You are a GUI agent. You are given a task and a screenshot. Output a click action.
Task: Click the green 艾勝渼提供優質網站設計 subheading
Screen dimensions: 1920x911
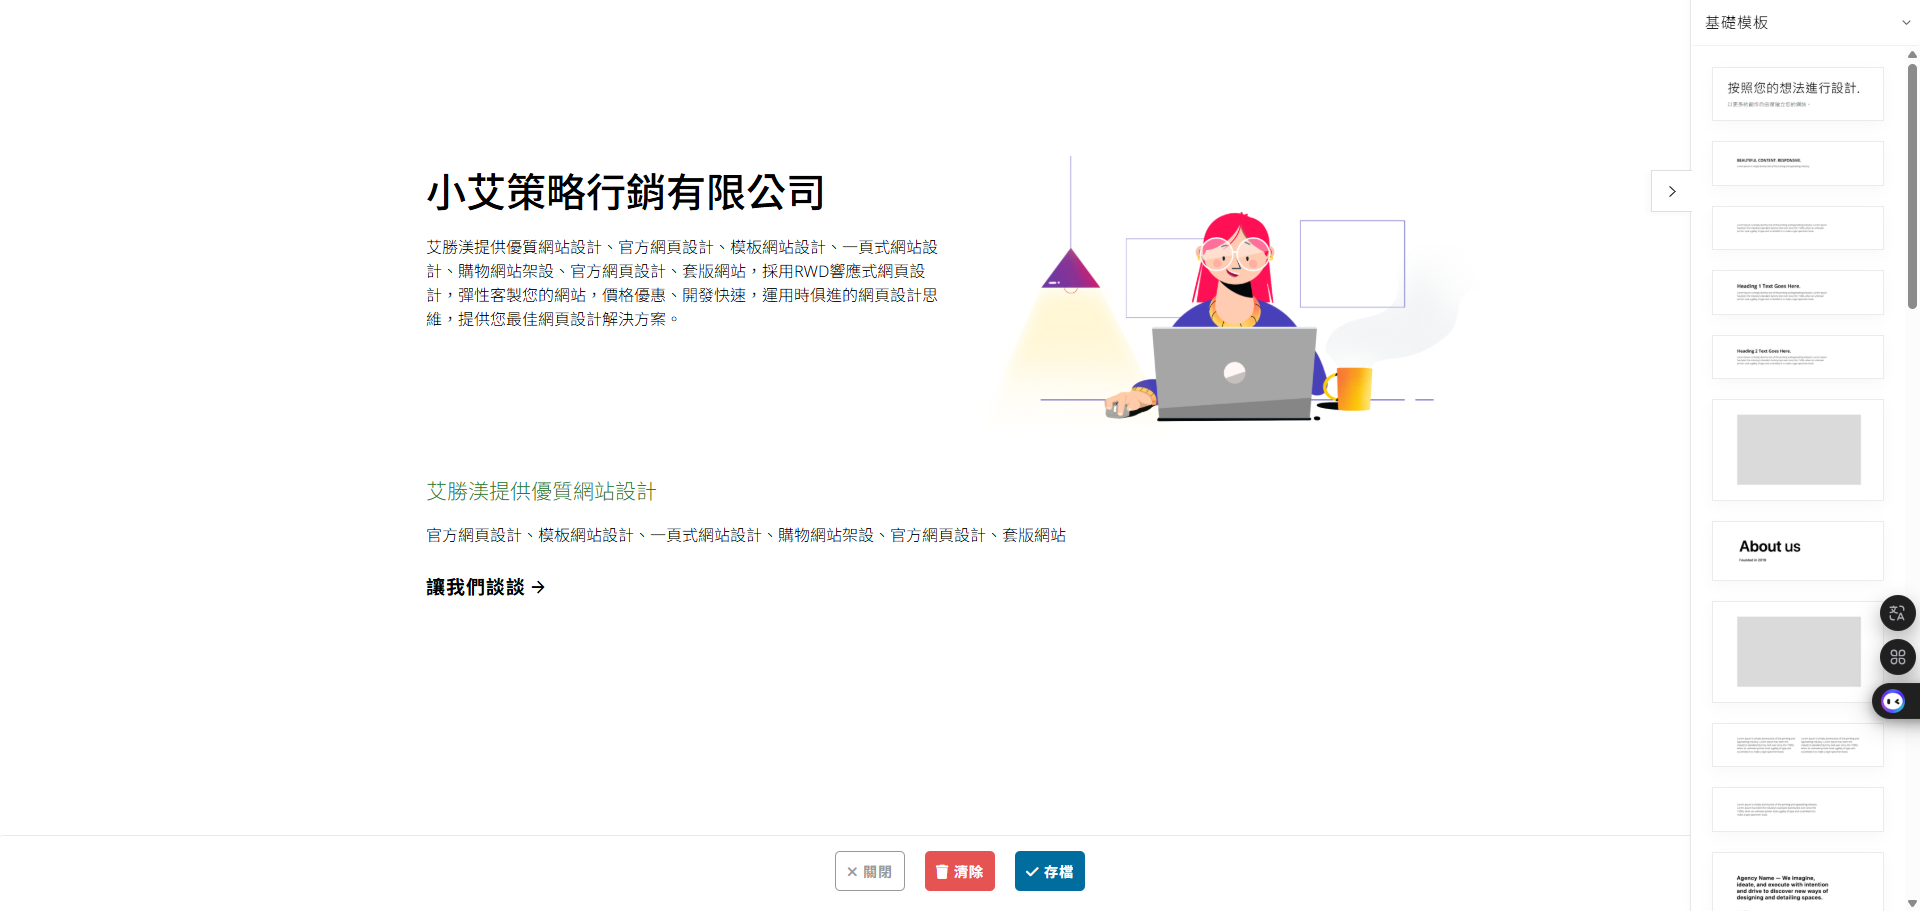541,491
